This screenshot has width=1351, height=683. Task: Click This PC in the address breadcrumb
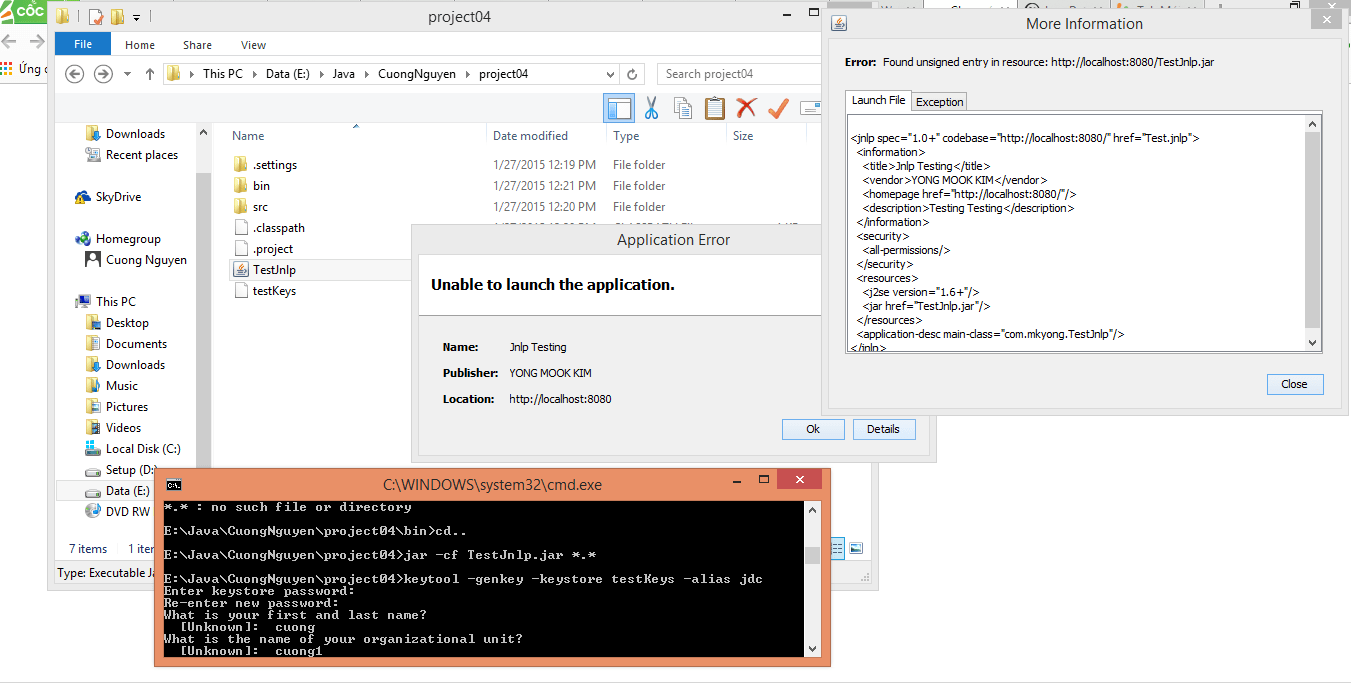click(x=222, y=74)
